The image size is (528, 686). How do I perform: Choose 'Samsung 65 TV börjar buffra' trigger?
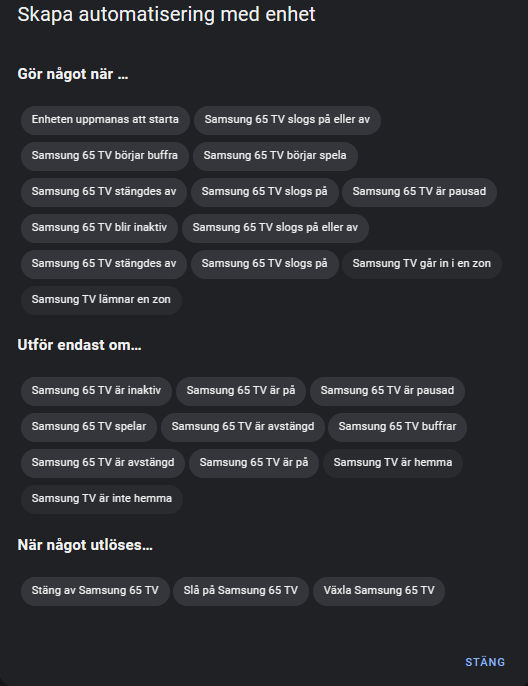pos(105,156)
